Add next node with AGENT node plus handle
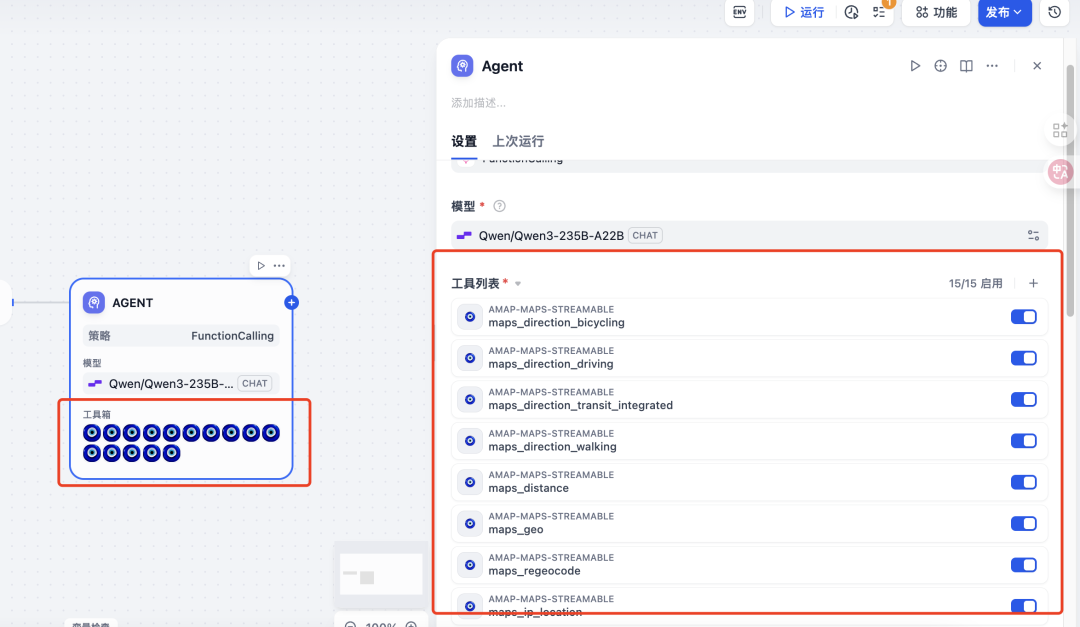This screenshot has height=627, width=1080. [291, 302]
